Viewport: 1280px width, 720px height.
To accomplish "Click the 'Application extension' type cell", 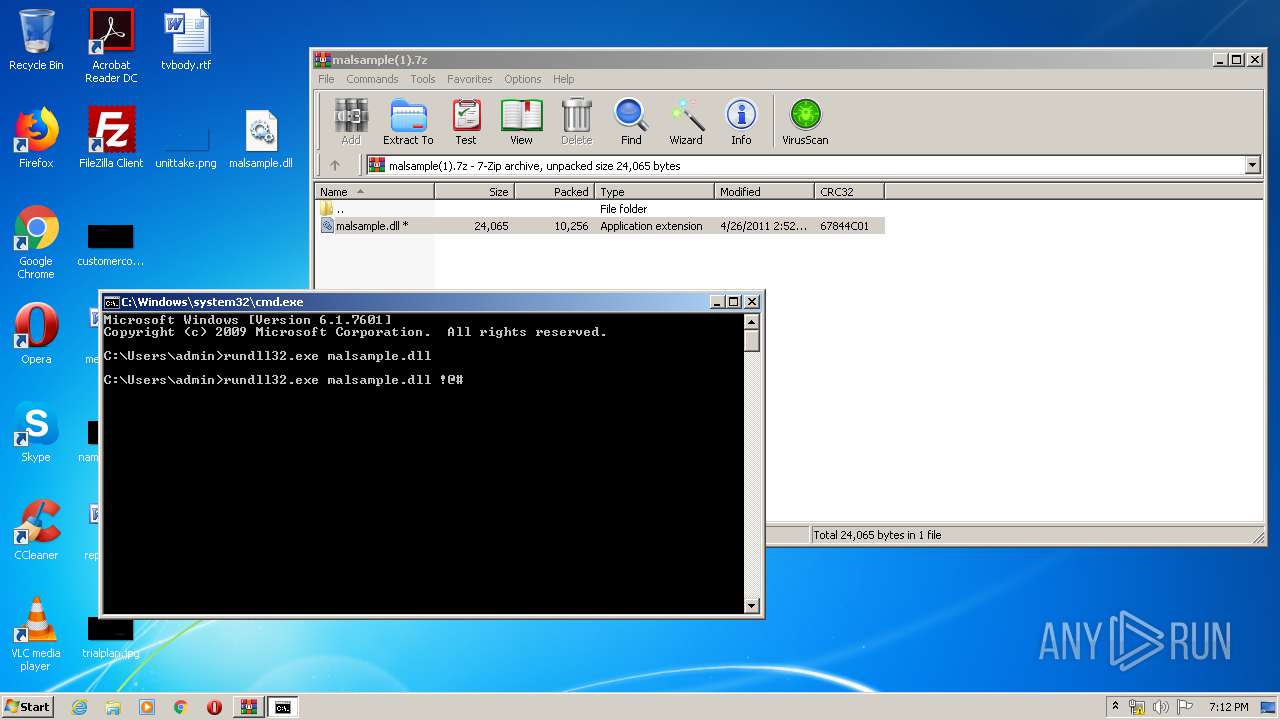I will [651, 226].
